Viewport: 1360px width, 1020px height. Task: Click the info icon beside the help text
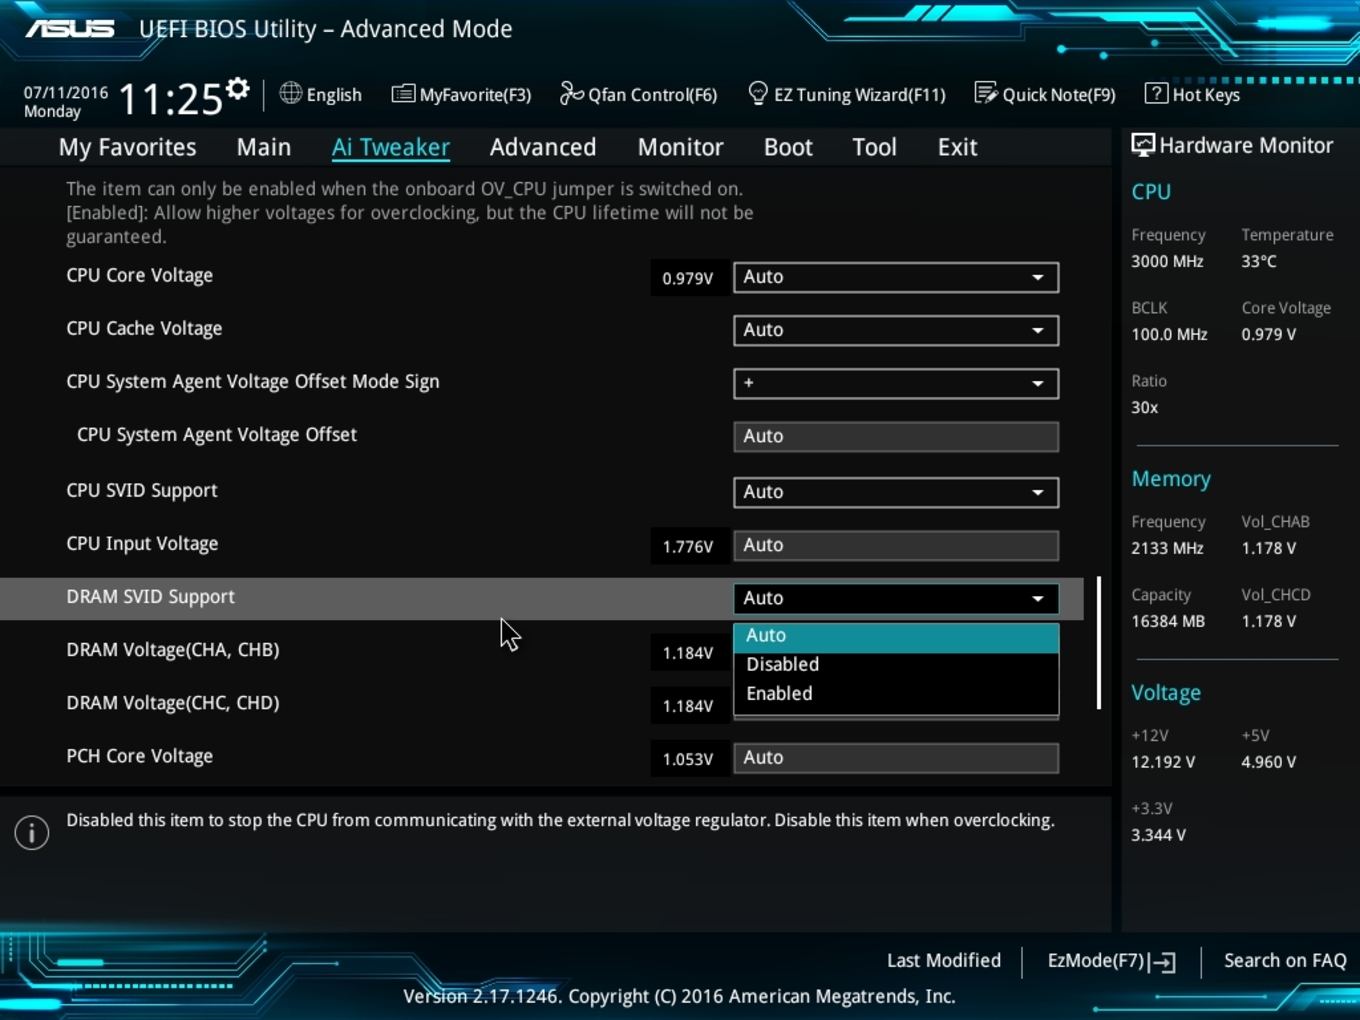[x=32, y=832]
